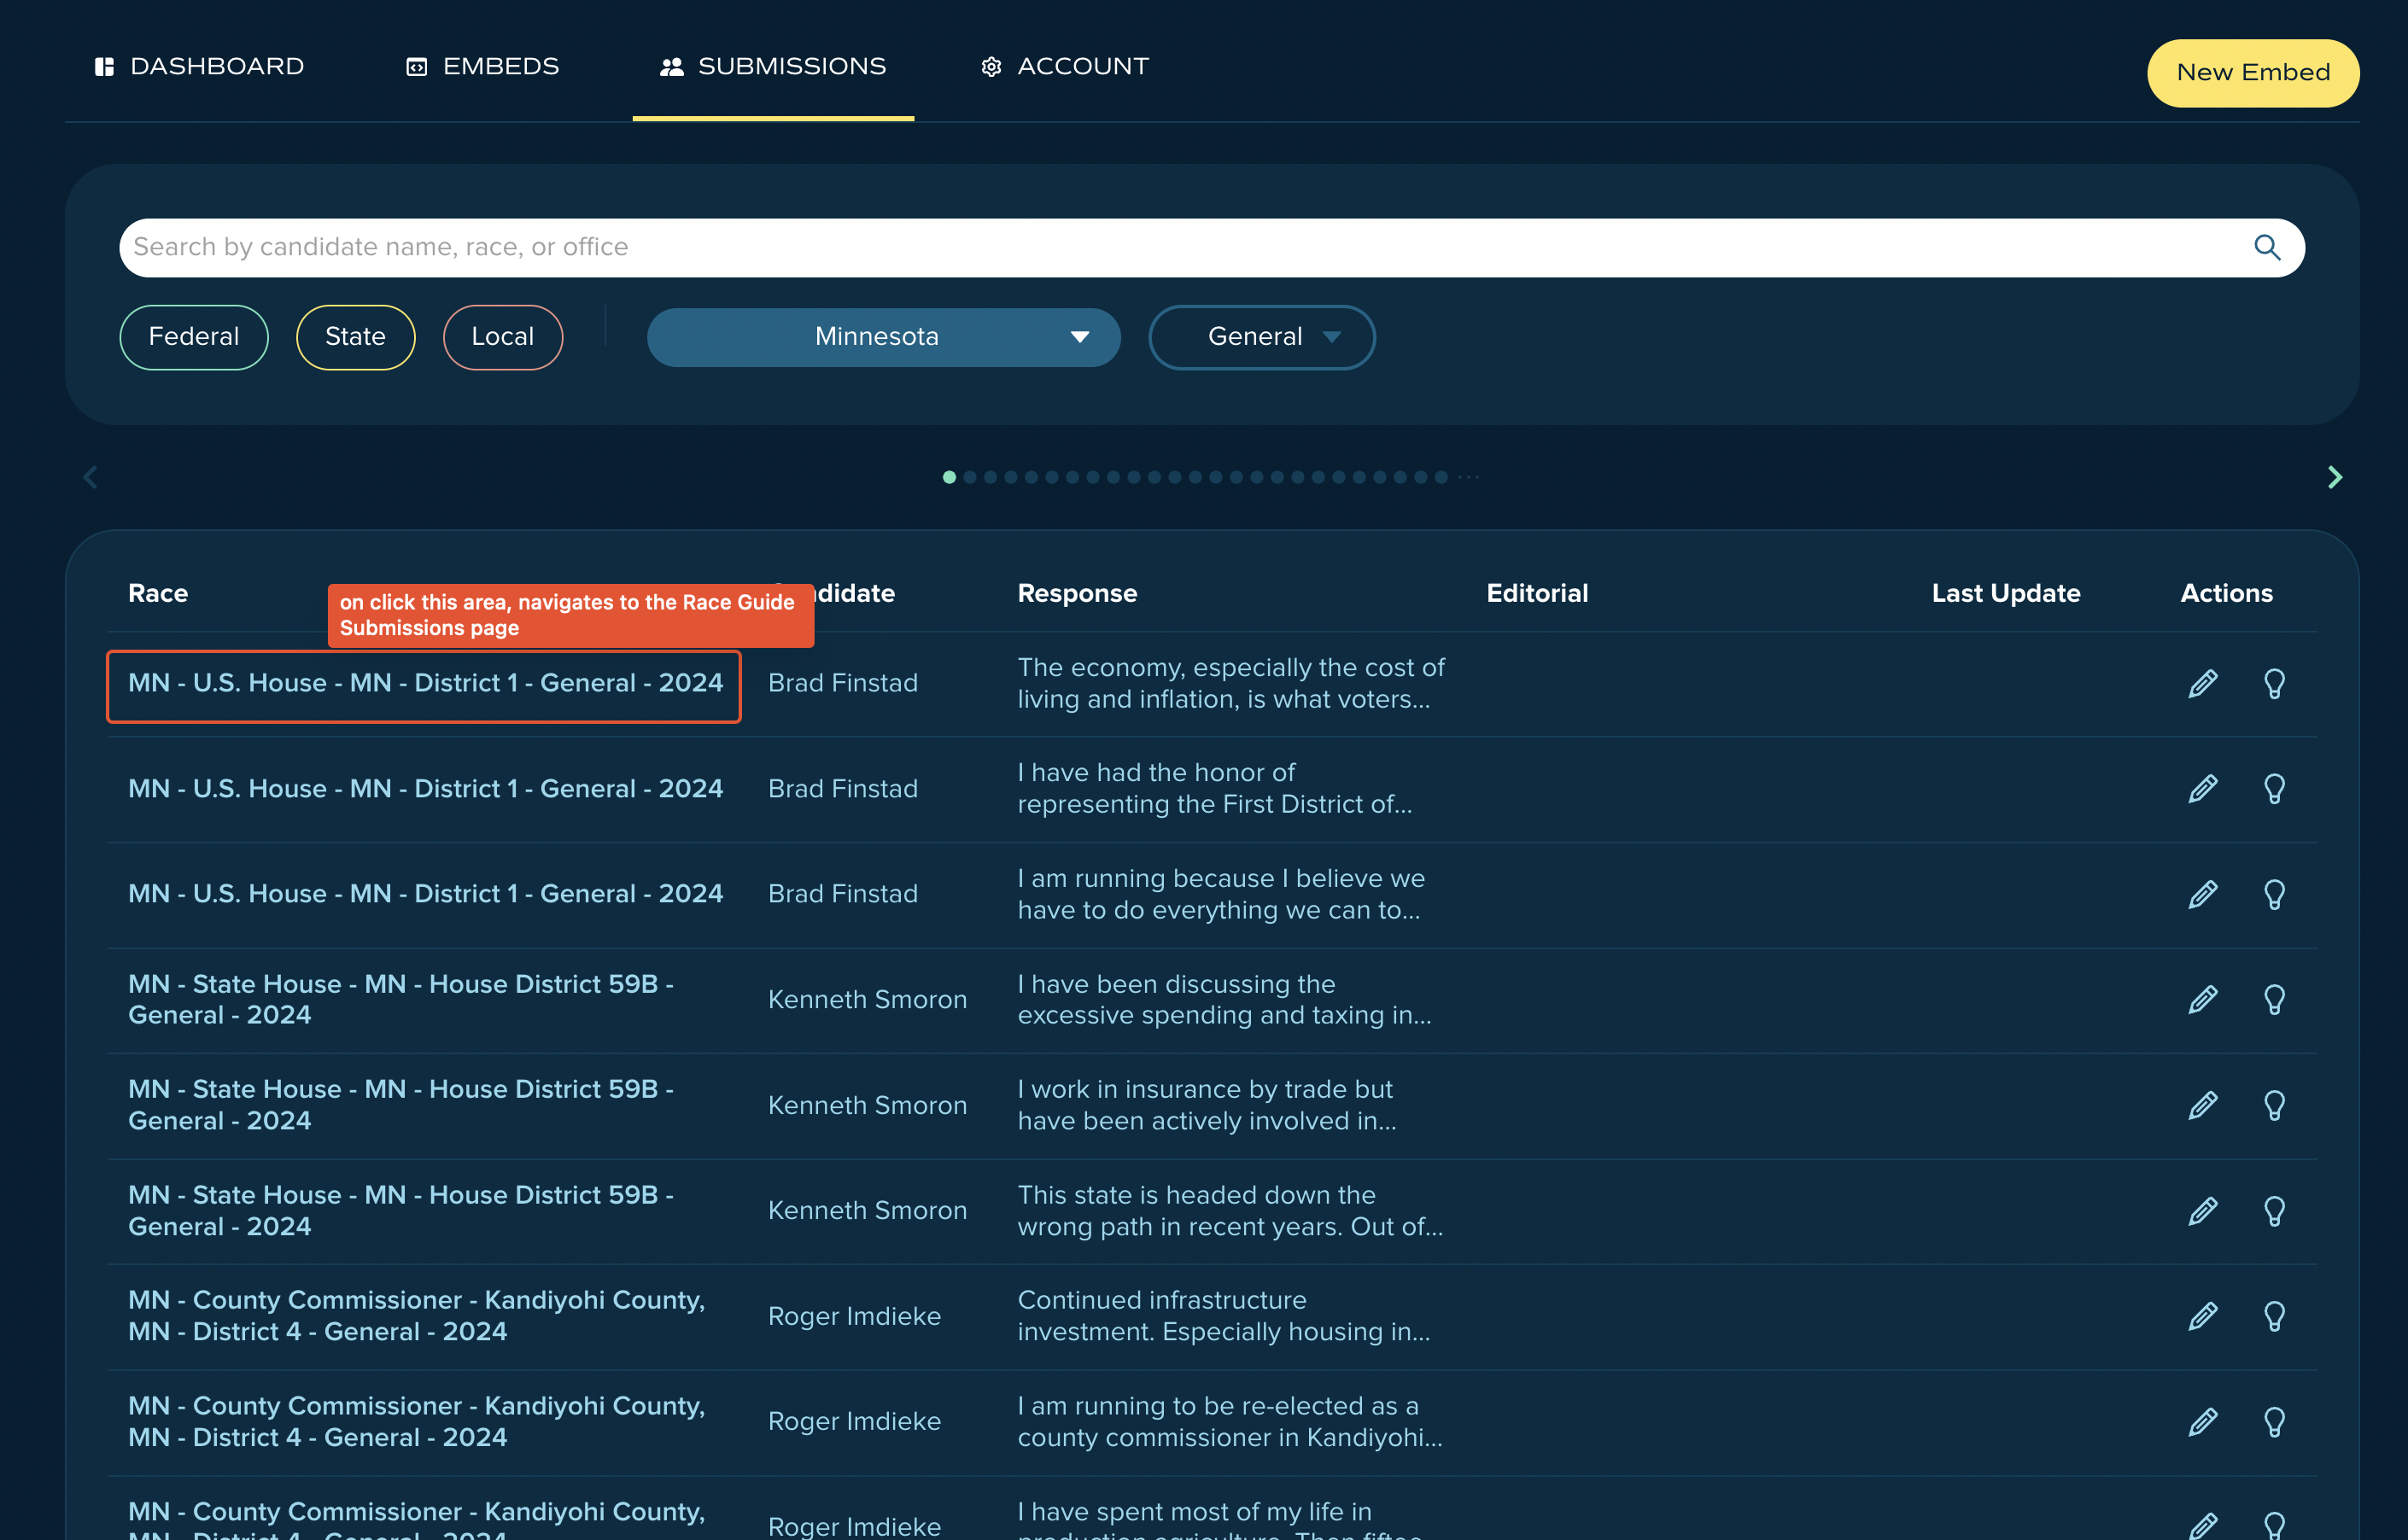Open Kandiyohi County link for 'I am running to be re-elected'
This screenshot has width=2408, height=1540.
(417, 1422)
